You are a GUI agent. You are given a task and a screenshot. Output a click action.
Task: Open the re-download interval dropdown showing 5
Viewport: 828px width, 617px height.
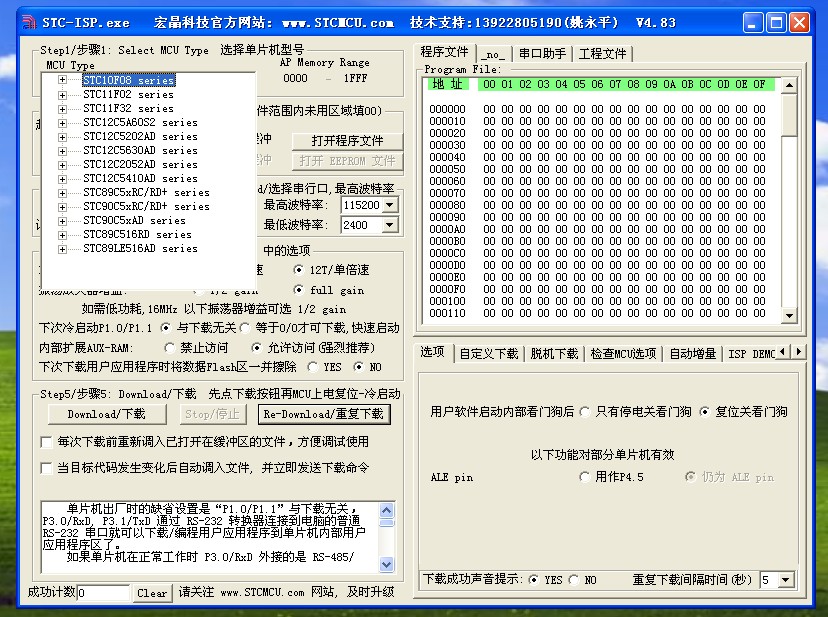(x=786, y=580)
